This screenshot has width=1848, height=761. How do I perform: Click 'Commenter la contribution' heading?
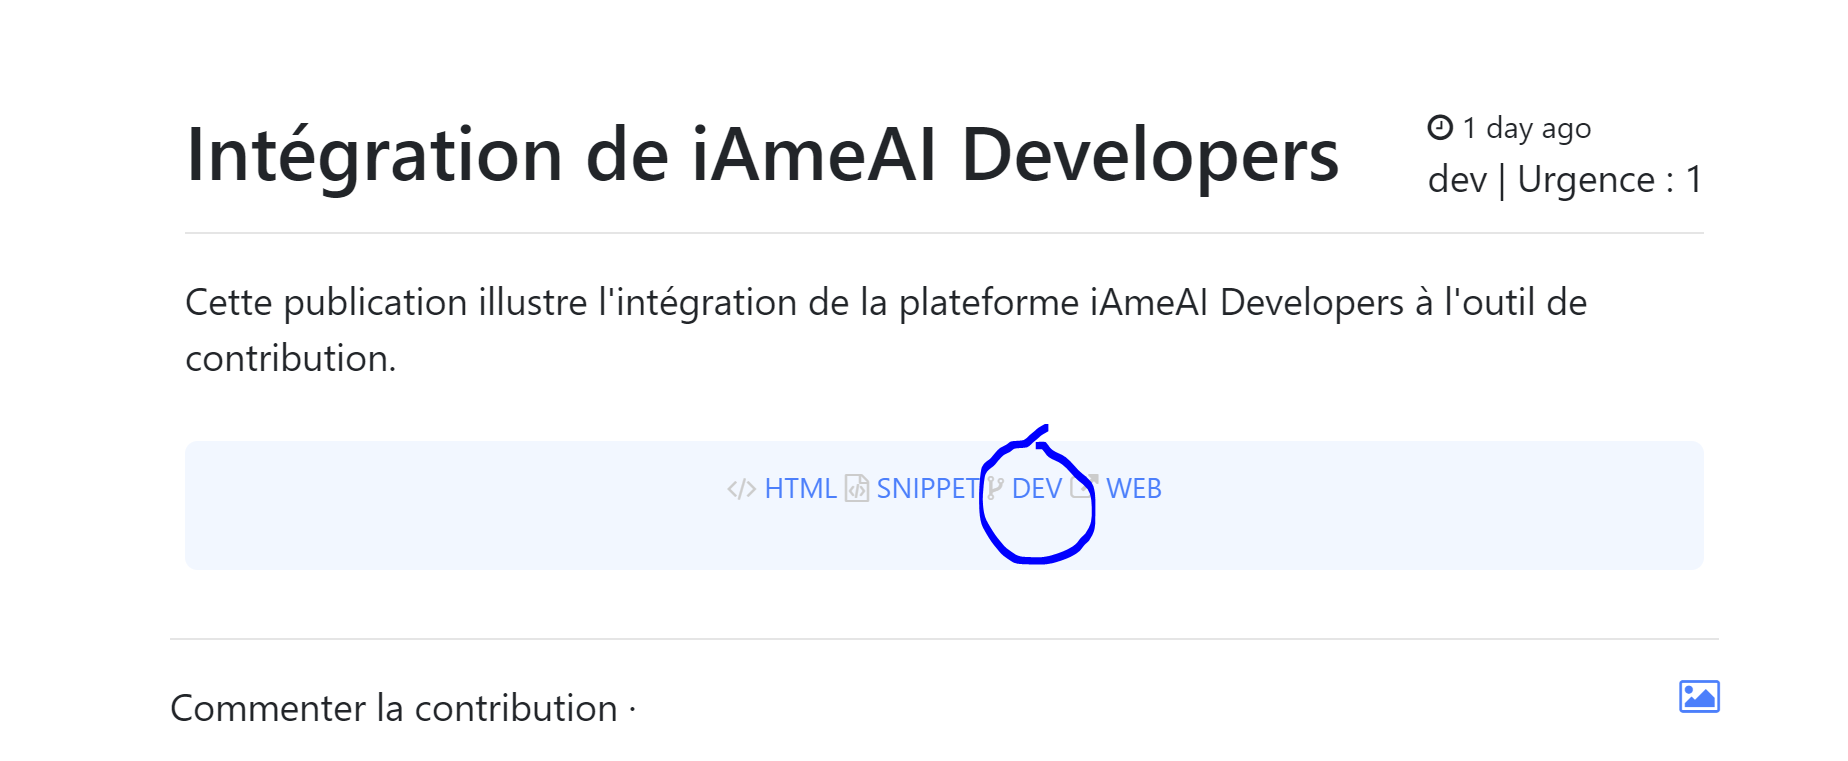coord(394,708)
